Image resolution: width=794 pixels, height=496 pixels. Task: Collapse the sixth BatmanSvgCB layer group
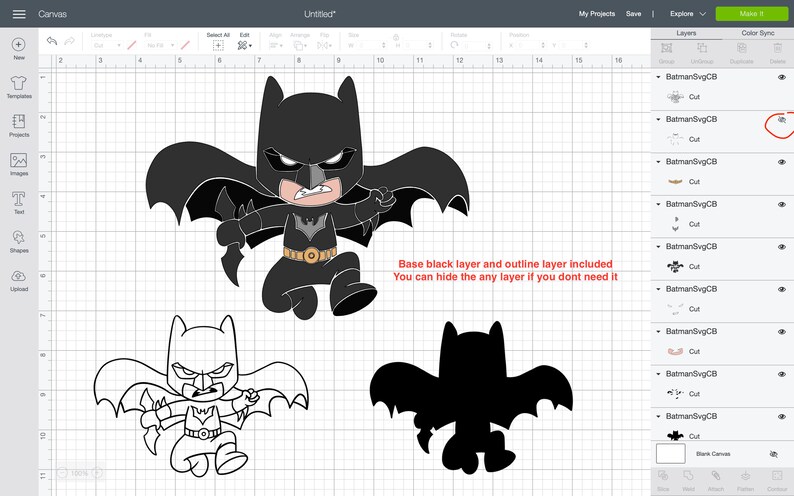pyautogui.click(x=658, y=289)
